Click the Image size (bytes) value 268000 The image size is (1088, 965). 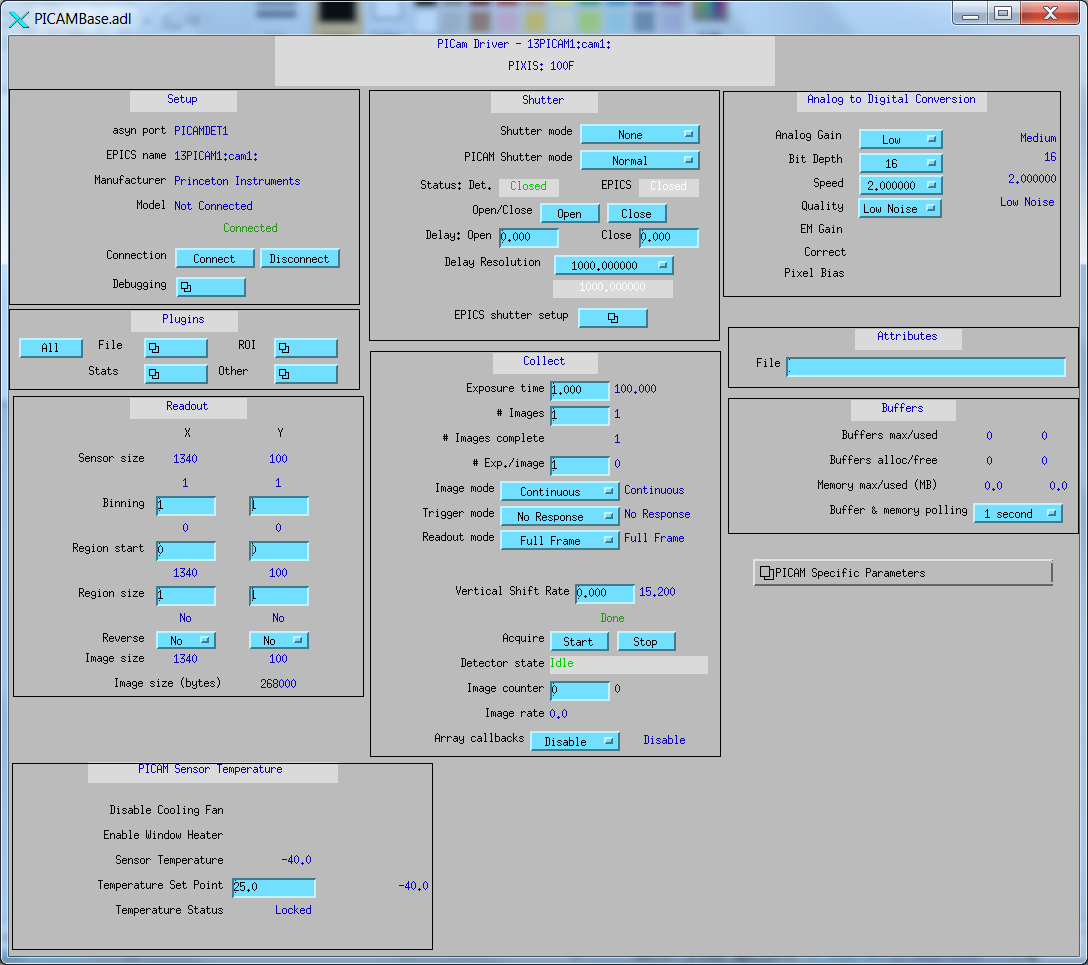278,683
